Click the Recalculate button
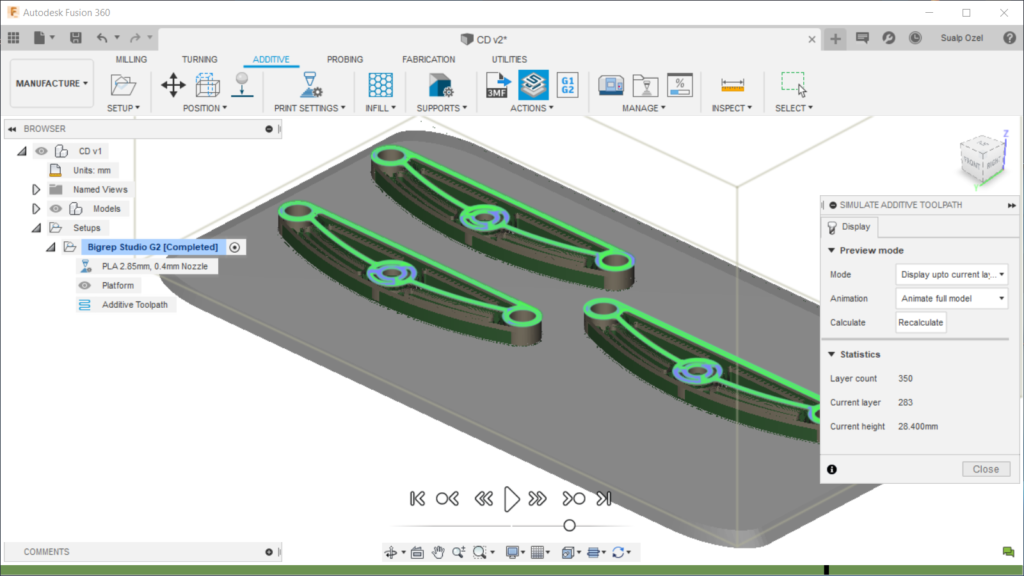Viewport: 1024px width, 576px height. (923, 322)
